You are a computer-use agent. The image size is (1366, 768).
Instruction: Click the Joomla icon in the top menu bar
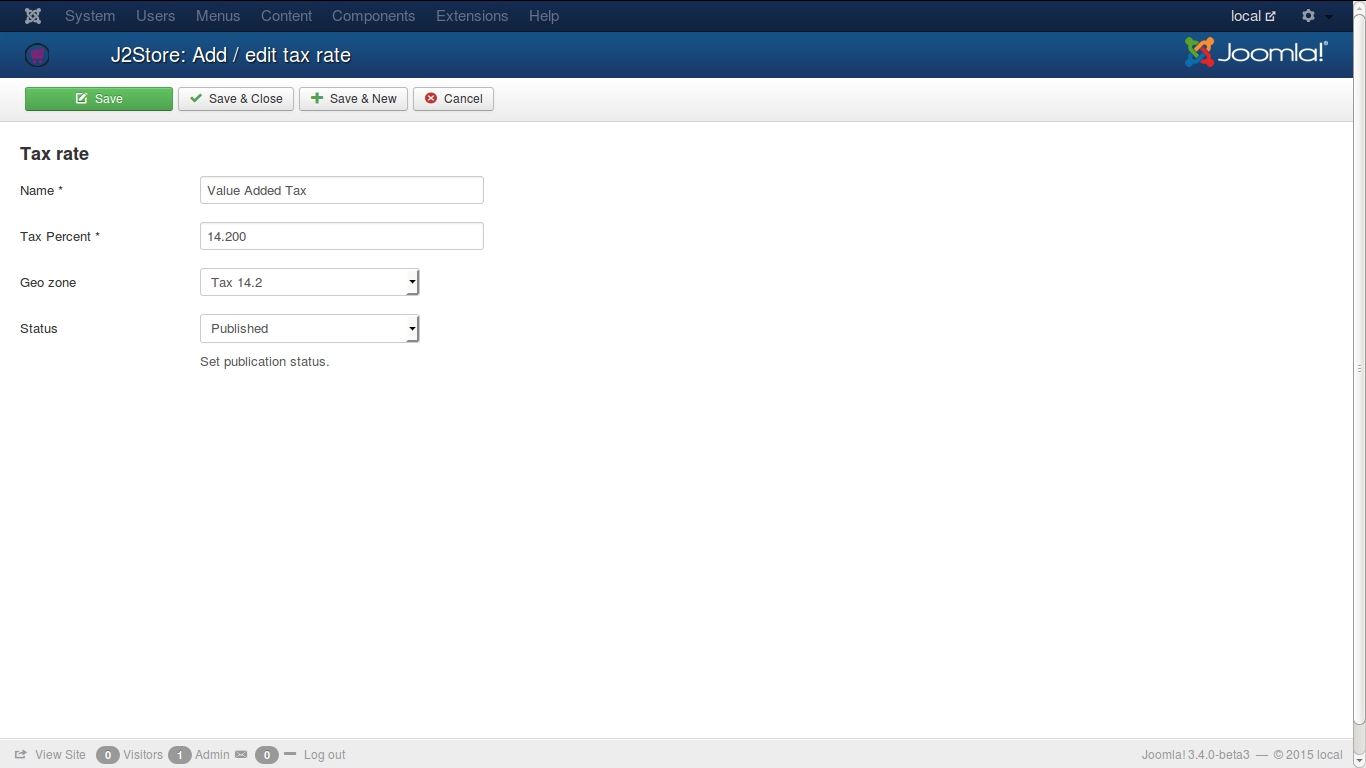[33, 16]
